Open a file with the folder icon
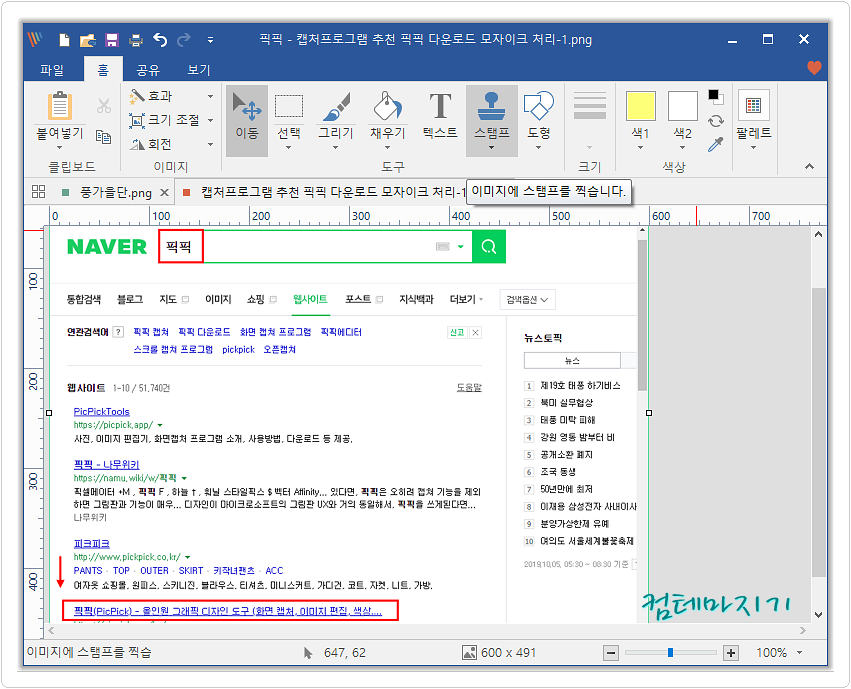The width and height of the screenshot is (851, 689). (87, 40)
